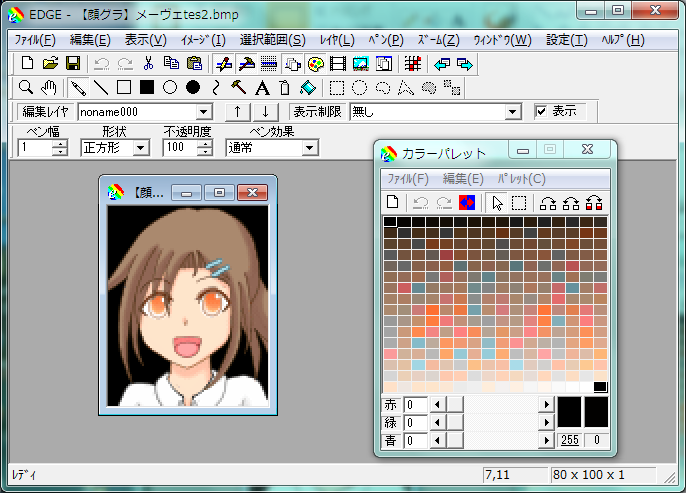
Task: Open the 選択範囲(S) menu
Action: coord(273,40)
